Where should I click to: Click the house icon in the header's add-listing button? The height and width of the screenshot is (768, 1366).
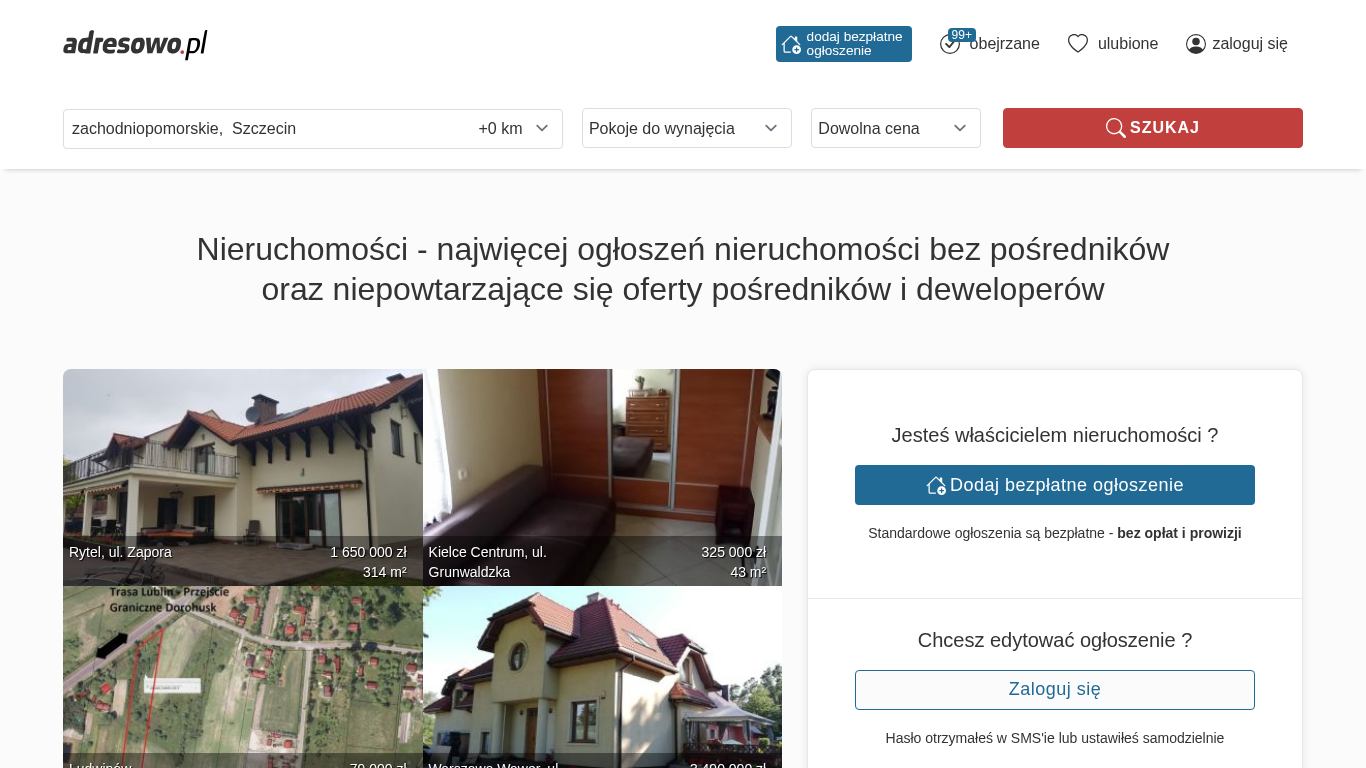click(791, 44)
